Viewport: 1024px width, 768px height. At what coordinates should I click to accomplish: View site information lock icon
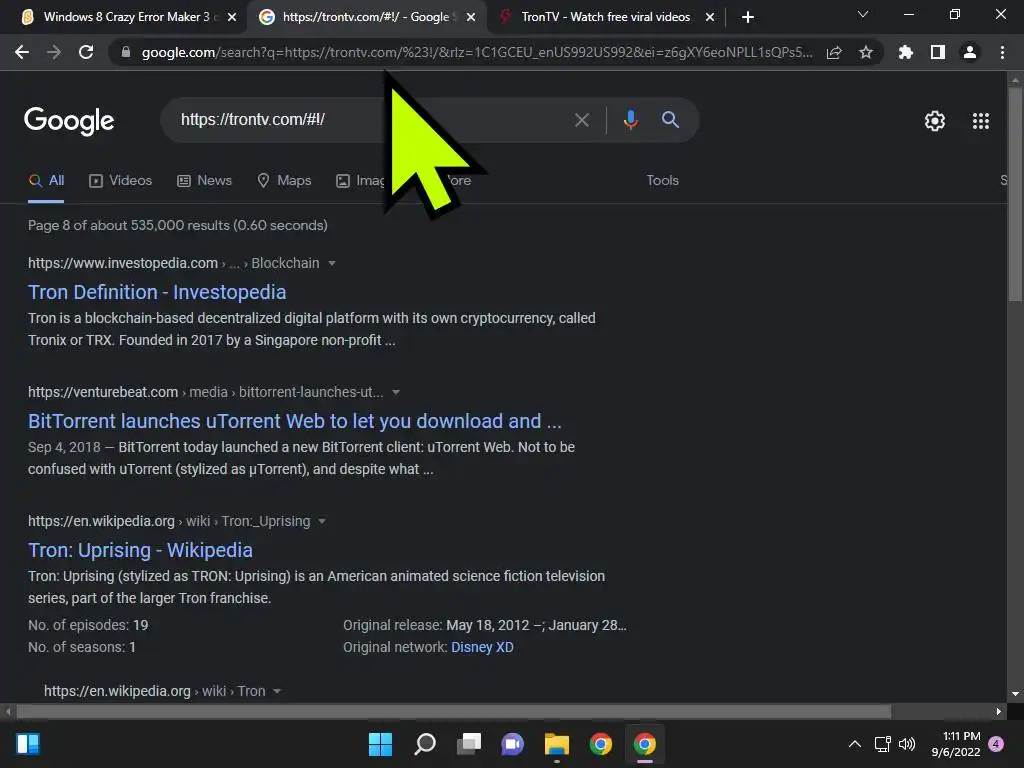[x=126, y=52]
